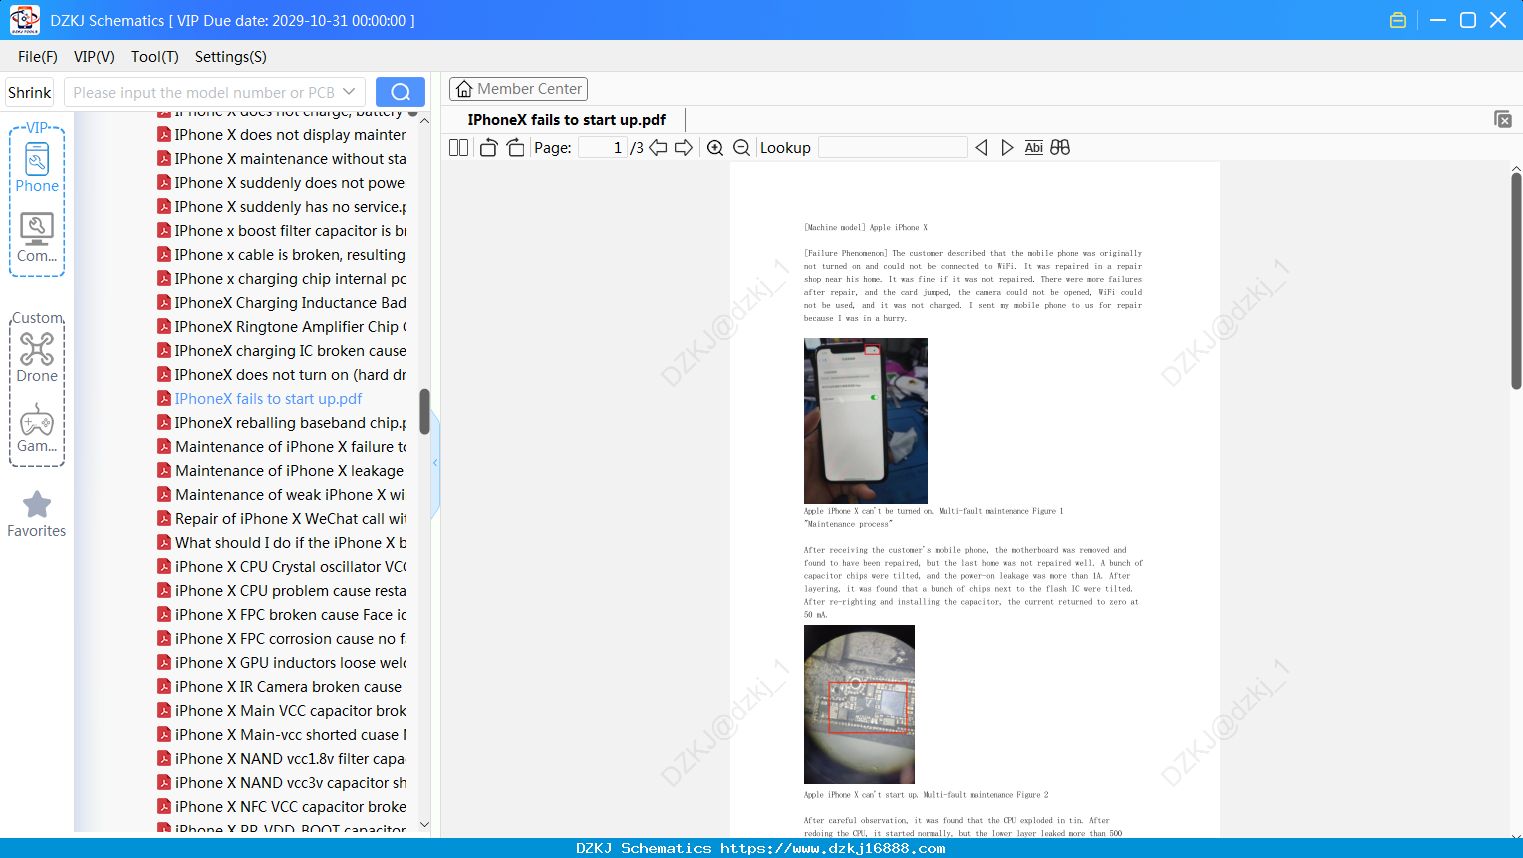
Task: Open 'IPhoneX Ringtone Amplifier Chip' file
Action: pos(282,327)
